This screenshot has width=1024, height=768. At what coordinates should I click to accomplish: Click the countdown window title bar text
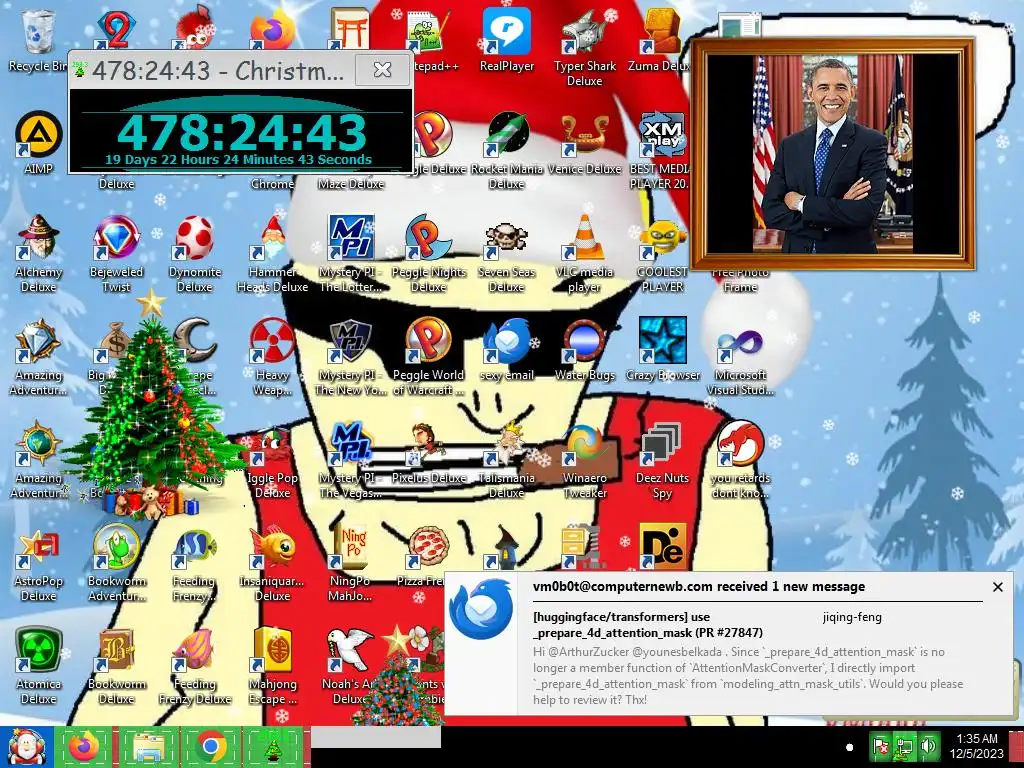pos(217,71)
